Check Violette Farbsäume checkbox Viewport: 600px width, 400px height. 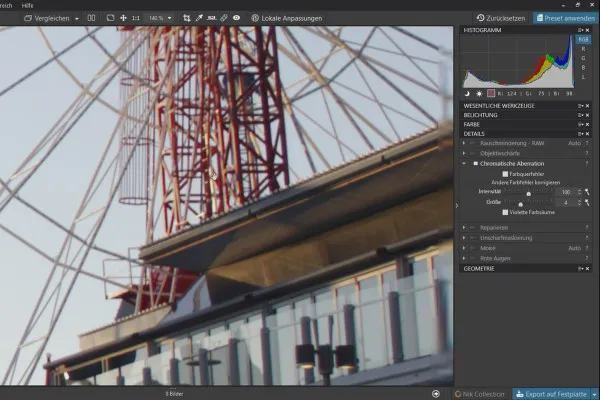click(x=505, y=212)
